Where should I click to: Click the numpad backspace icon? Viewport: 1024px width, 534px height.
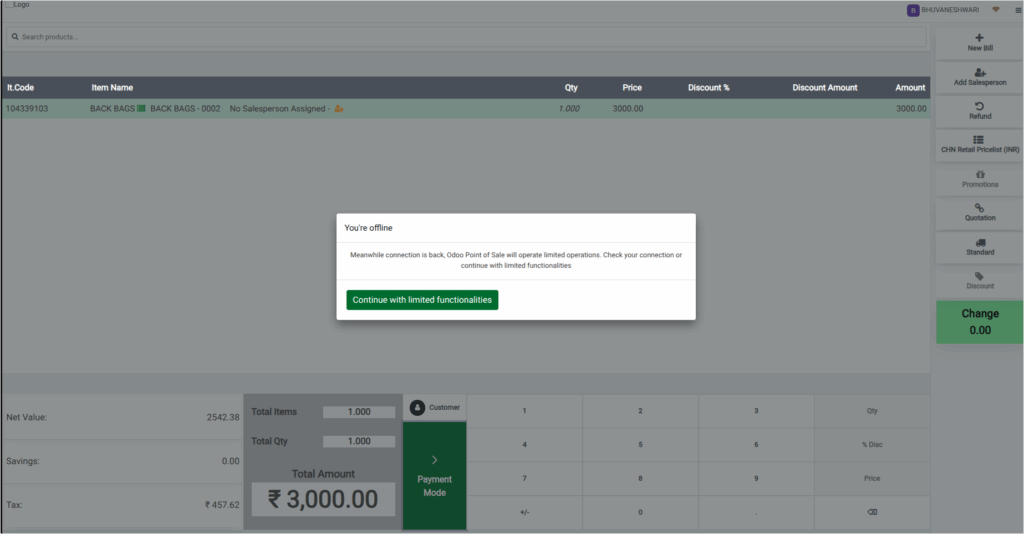[872, 512]
